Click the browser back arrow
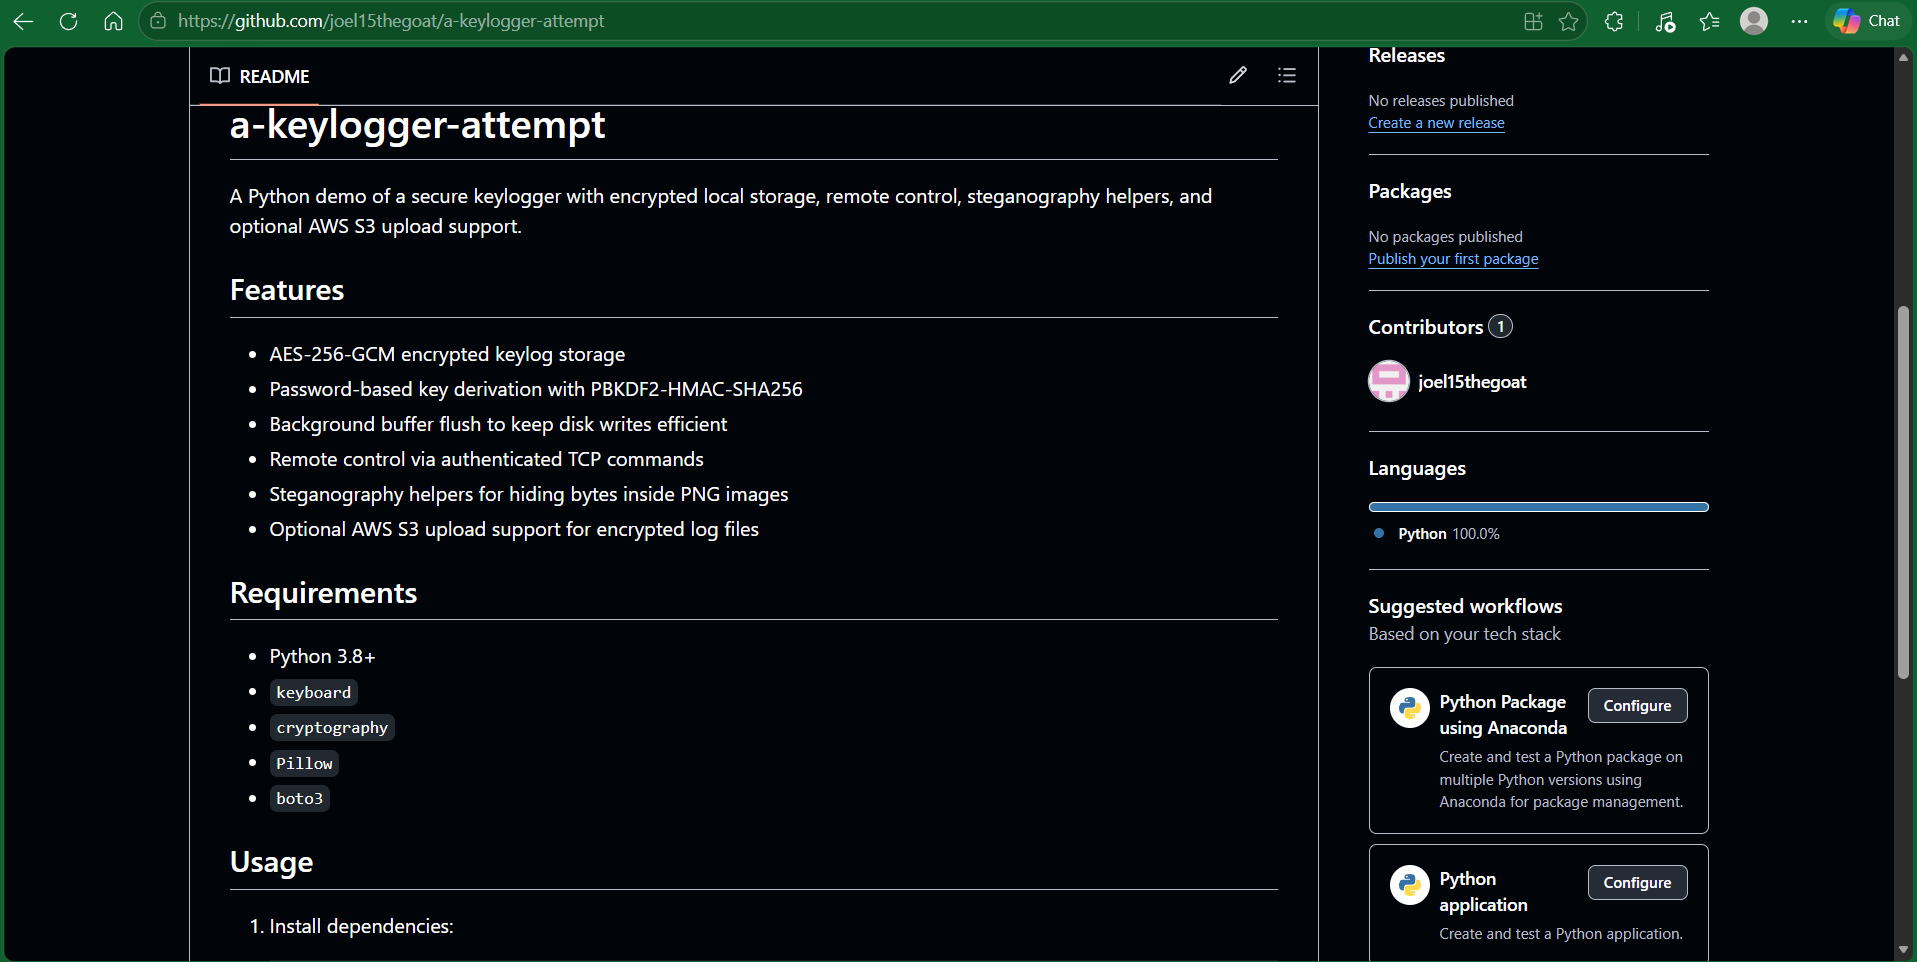 point(23,21)
